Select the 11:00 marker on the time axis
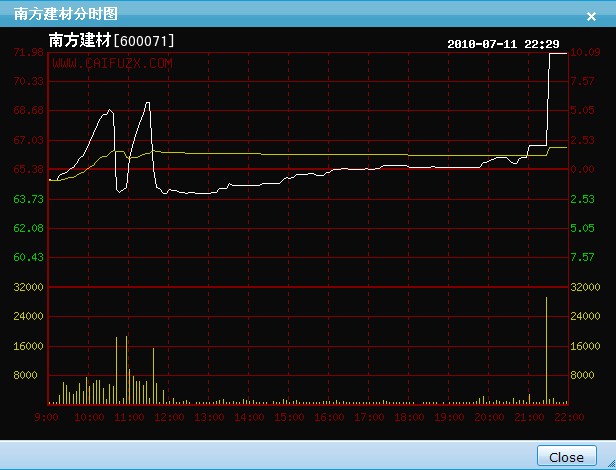The image size is (616, 470). (127, 416)
